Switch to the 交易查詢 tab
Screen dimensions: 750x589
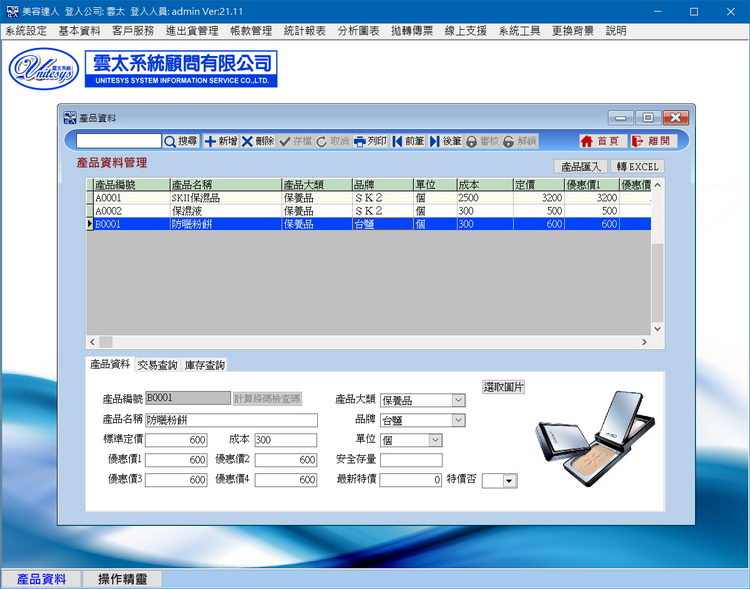click(158, 365)
